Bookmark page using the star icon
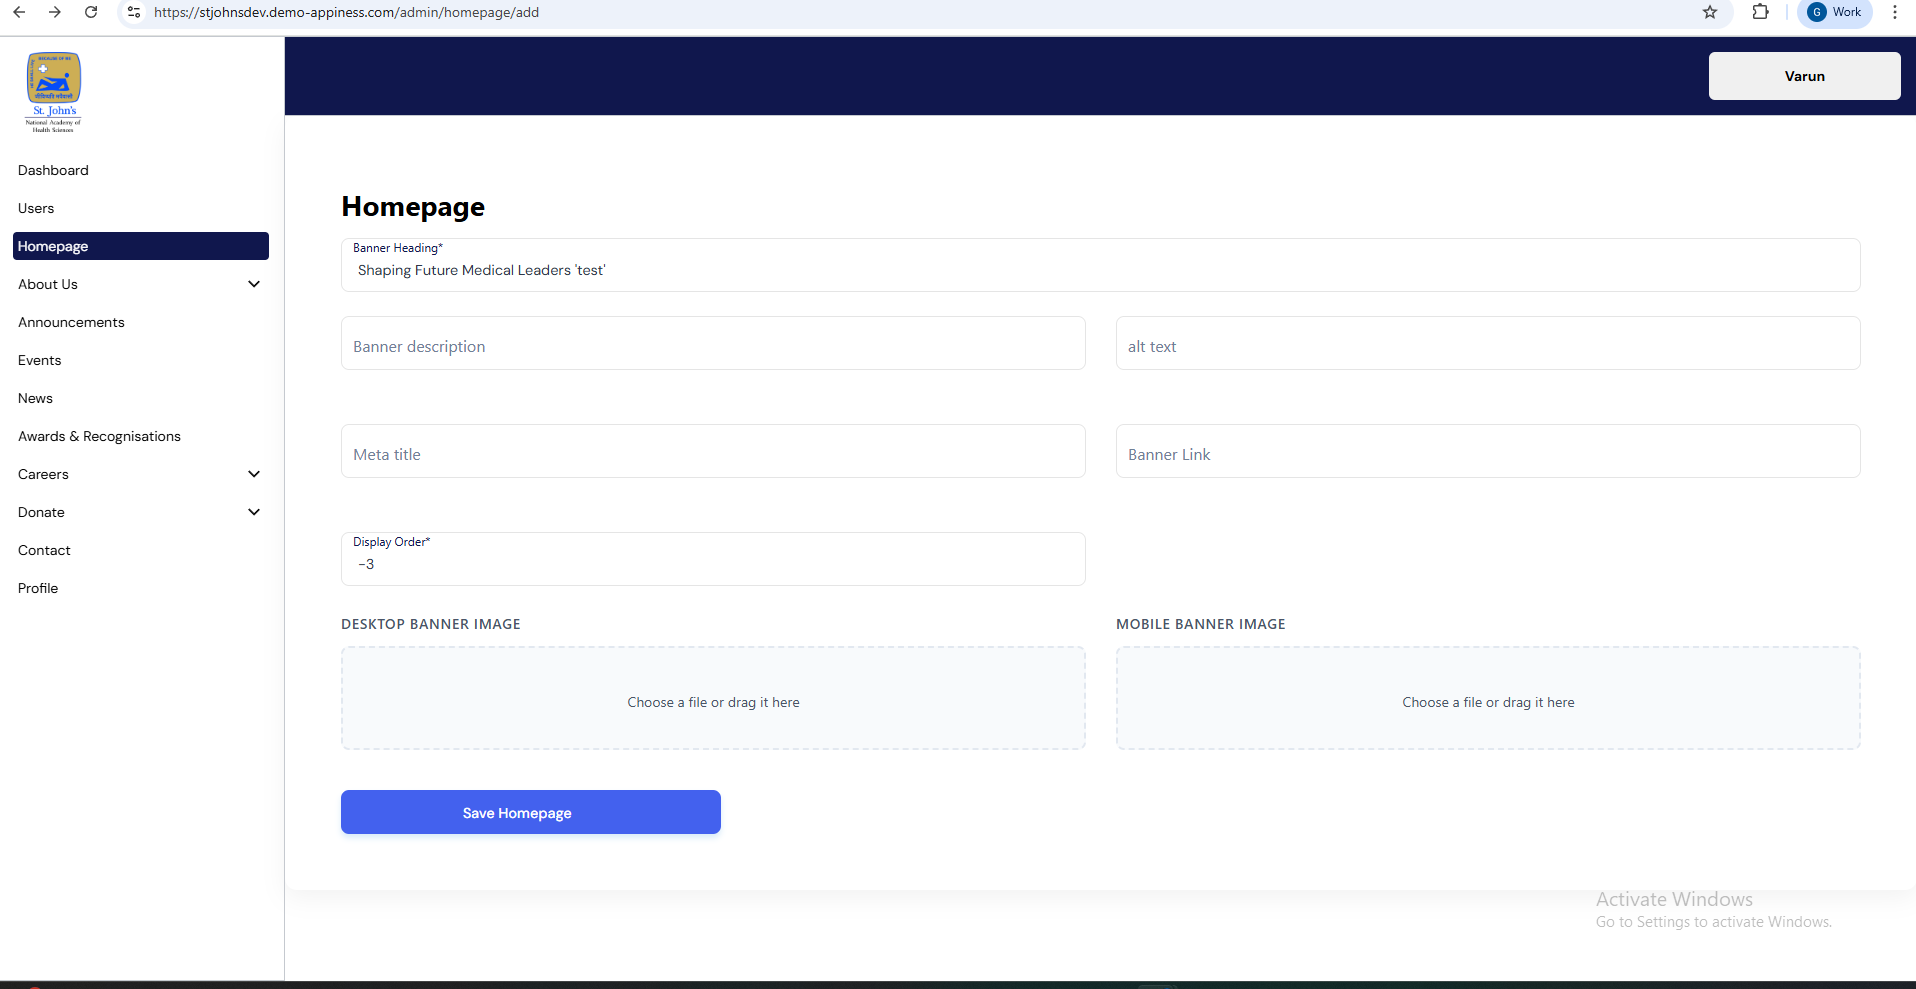 point(1710,12)
